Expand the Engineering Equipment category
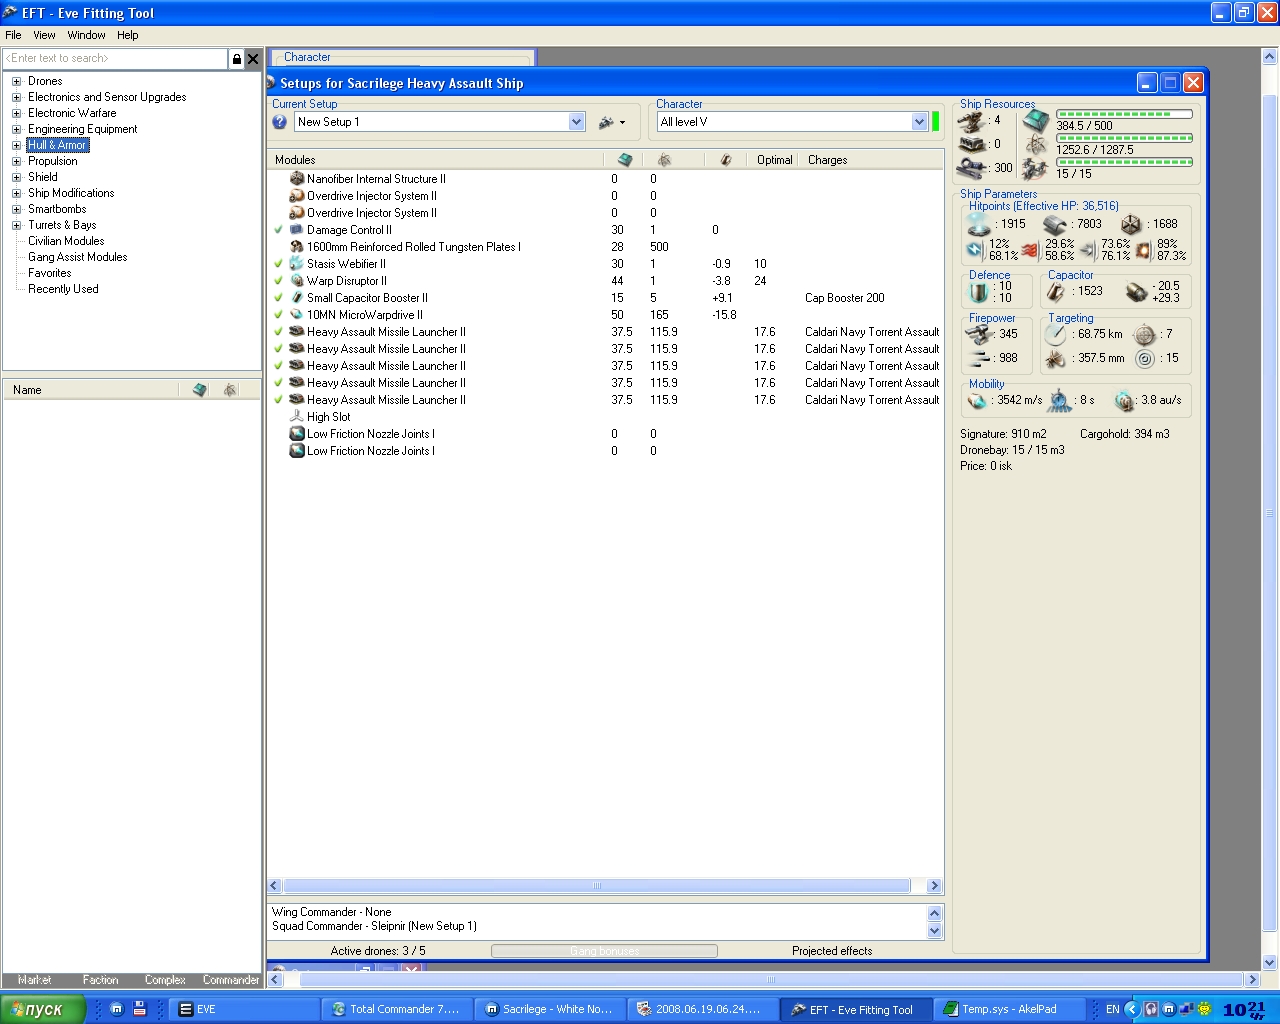The width and height of the screenshot is (1280, 1024). (16, 130)
